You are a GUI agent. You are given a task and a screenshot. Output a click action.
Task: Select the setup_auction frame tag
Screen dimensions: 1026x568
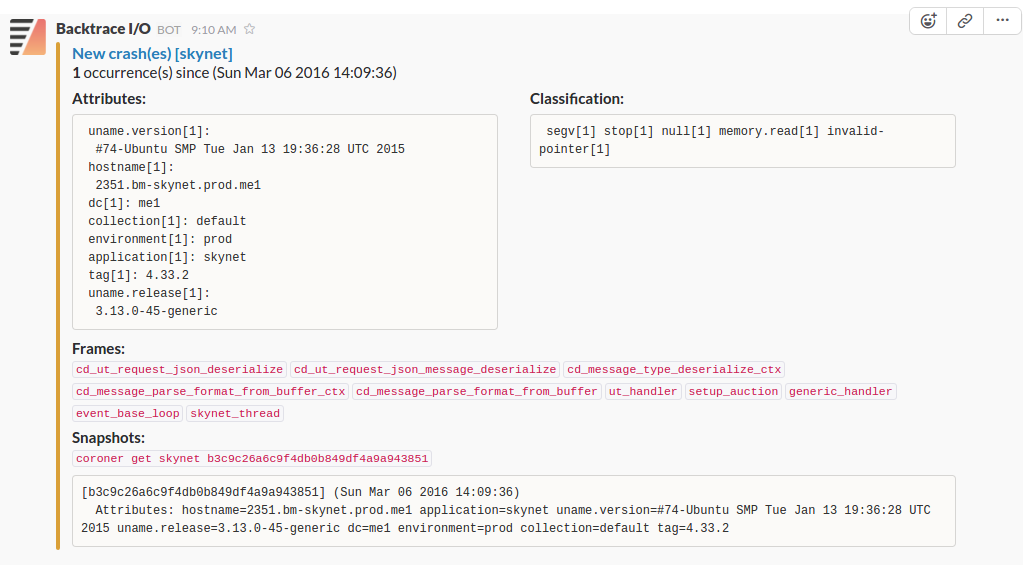[733, 392]
